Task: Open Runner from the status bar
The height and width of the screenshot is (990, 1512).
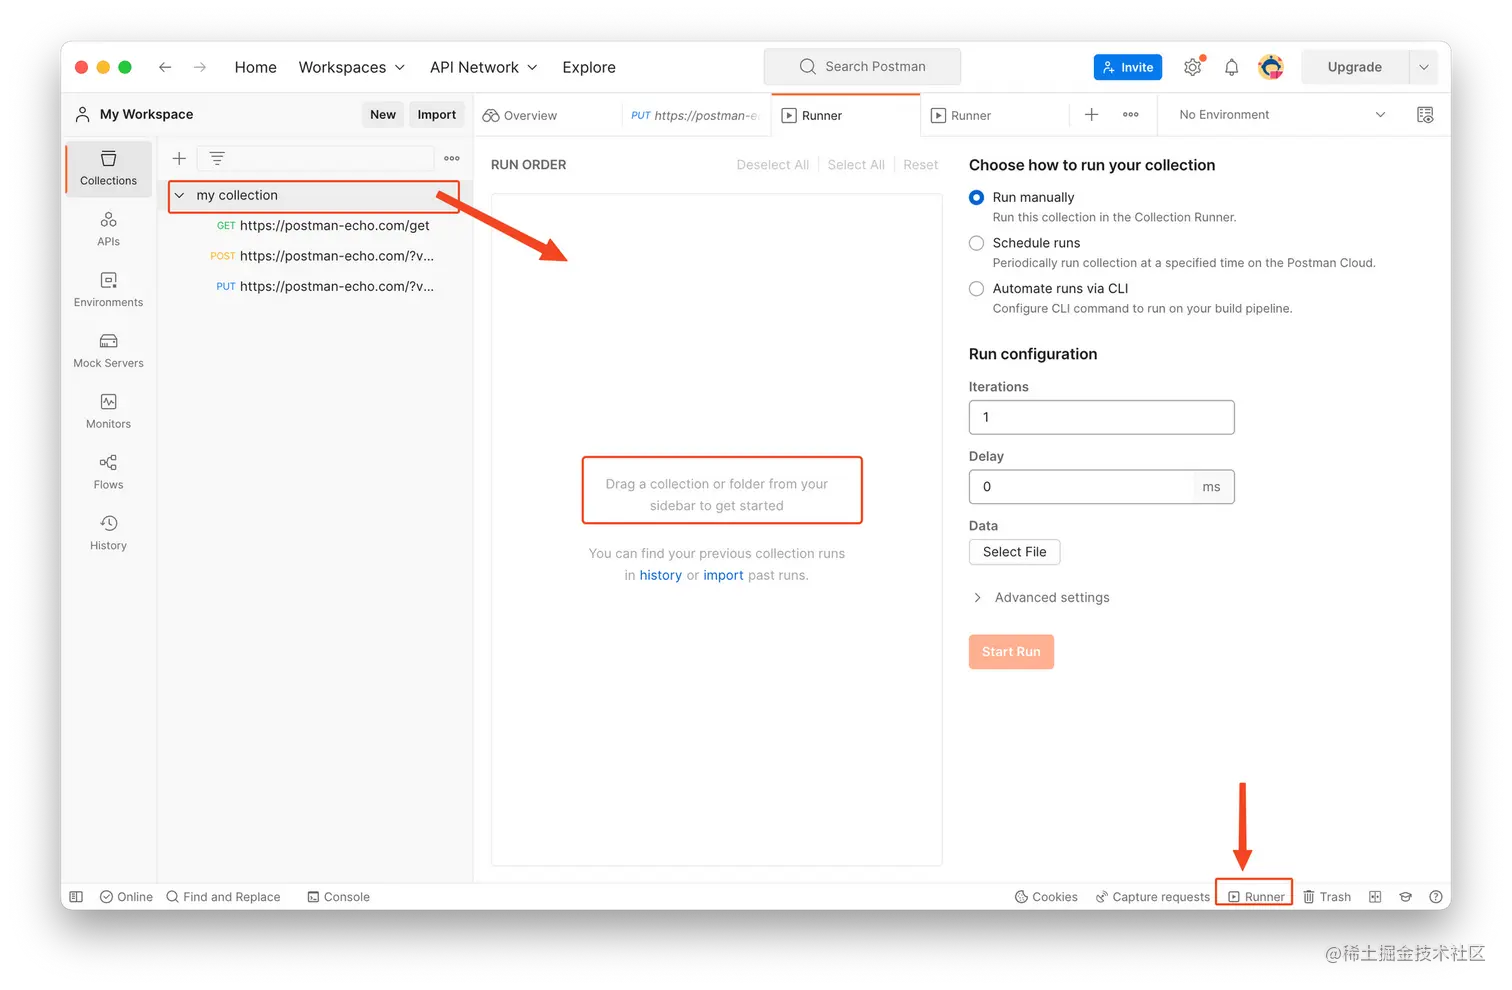Action: click(1256, 897)
